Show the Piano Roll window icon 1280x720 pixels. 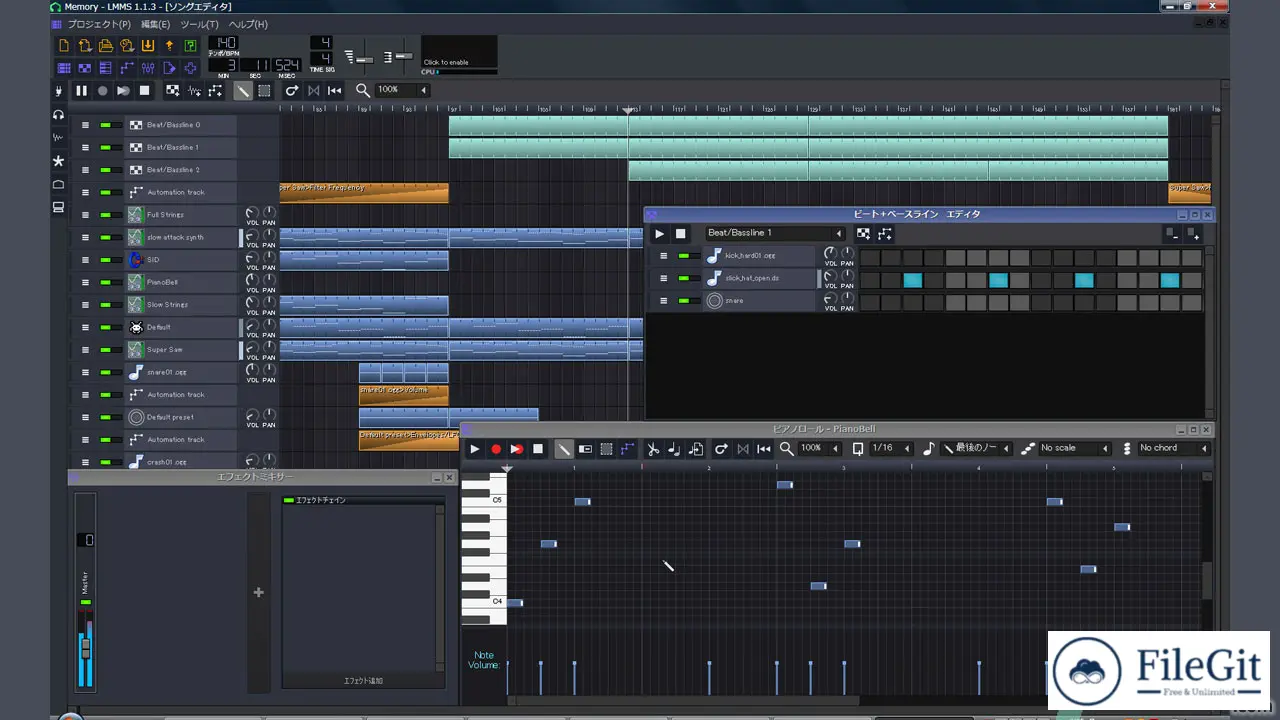[106, 68]
